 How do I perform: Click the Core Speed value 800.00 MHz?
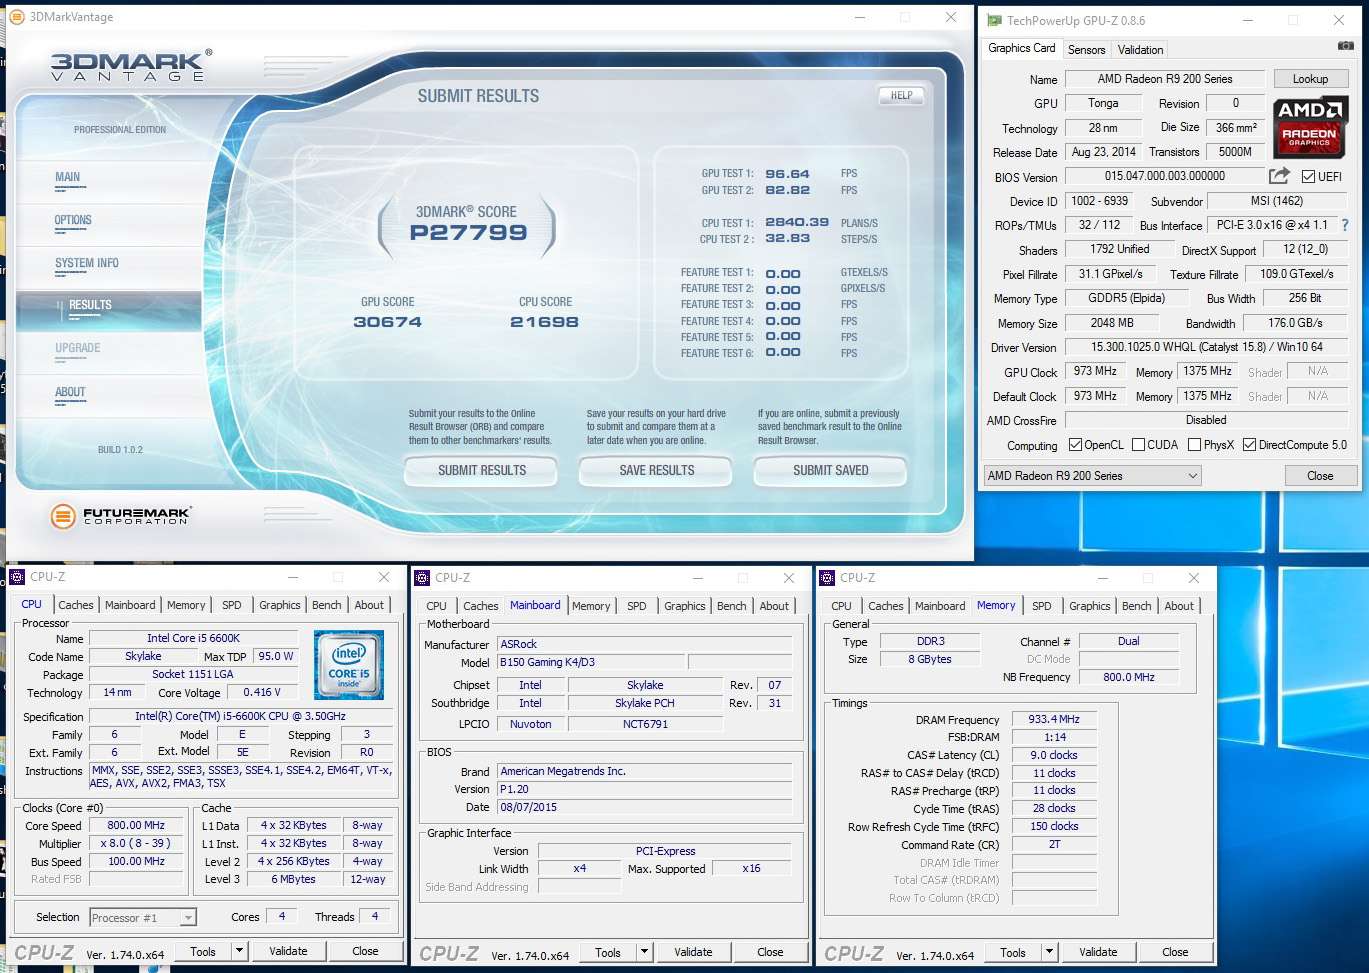tap(137, 825)
